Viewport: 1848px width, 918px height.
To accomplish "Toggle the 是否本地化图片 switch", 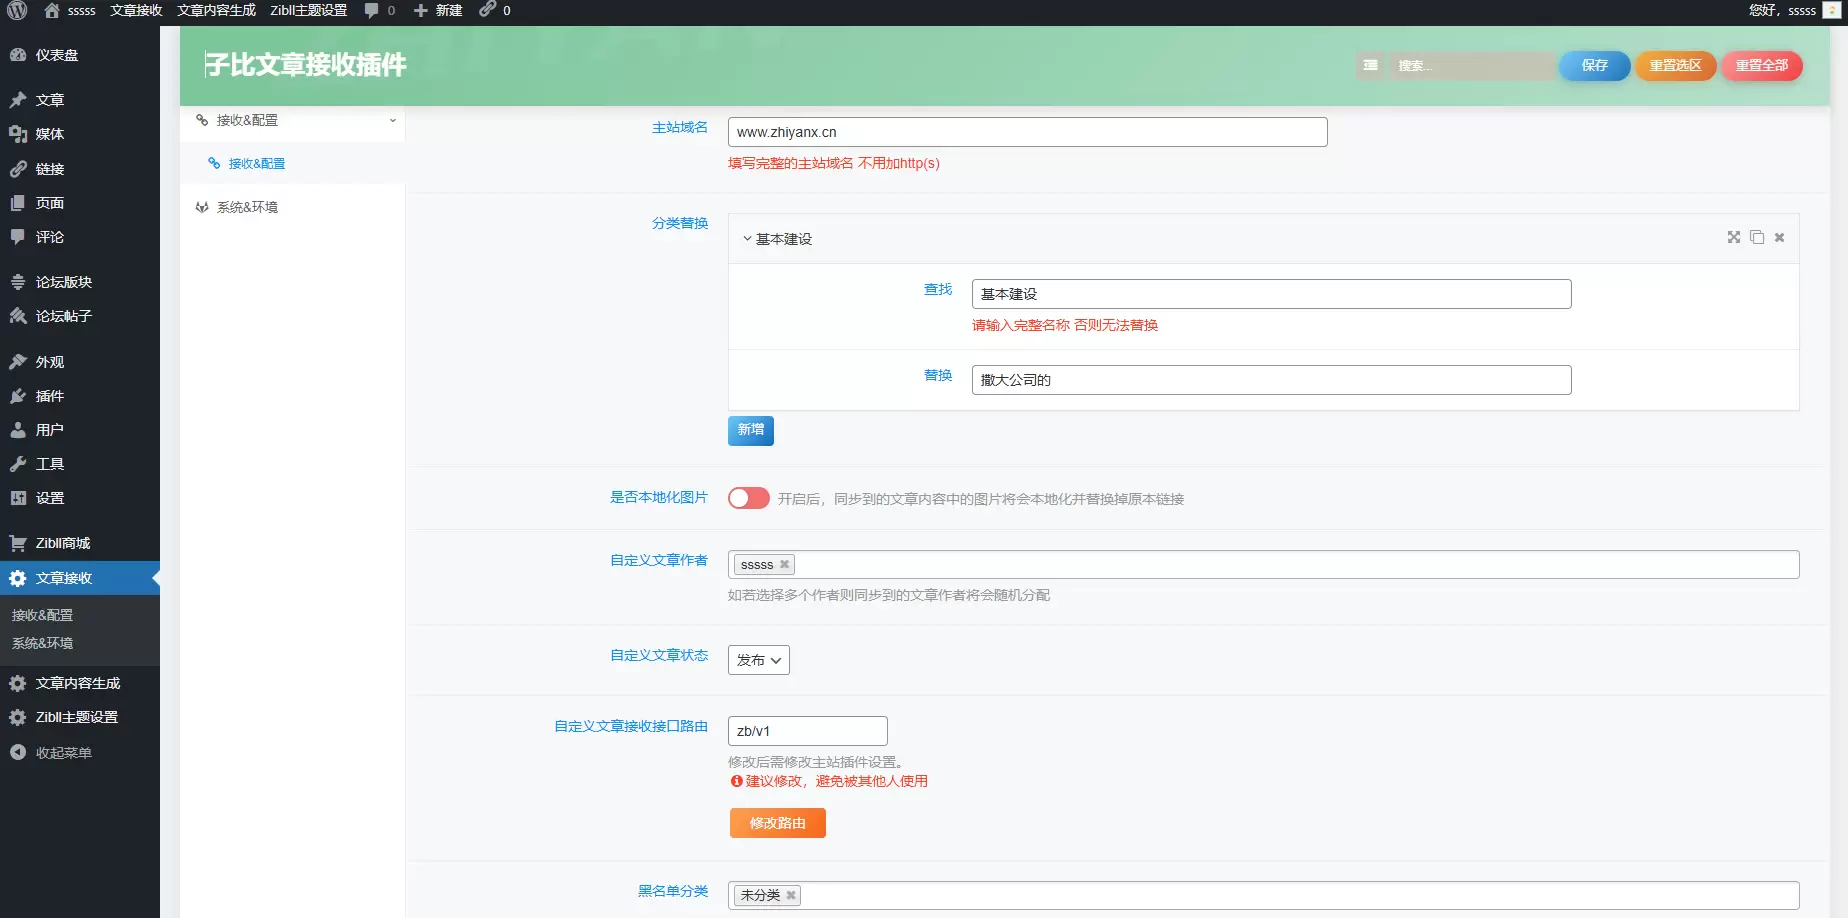I will [x=749, y=498].
